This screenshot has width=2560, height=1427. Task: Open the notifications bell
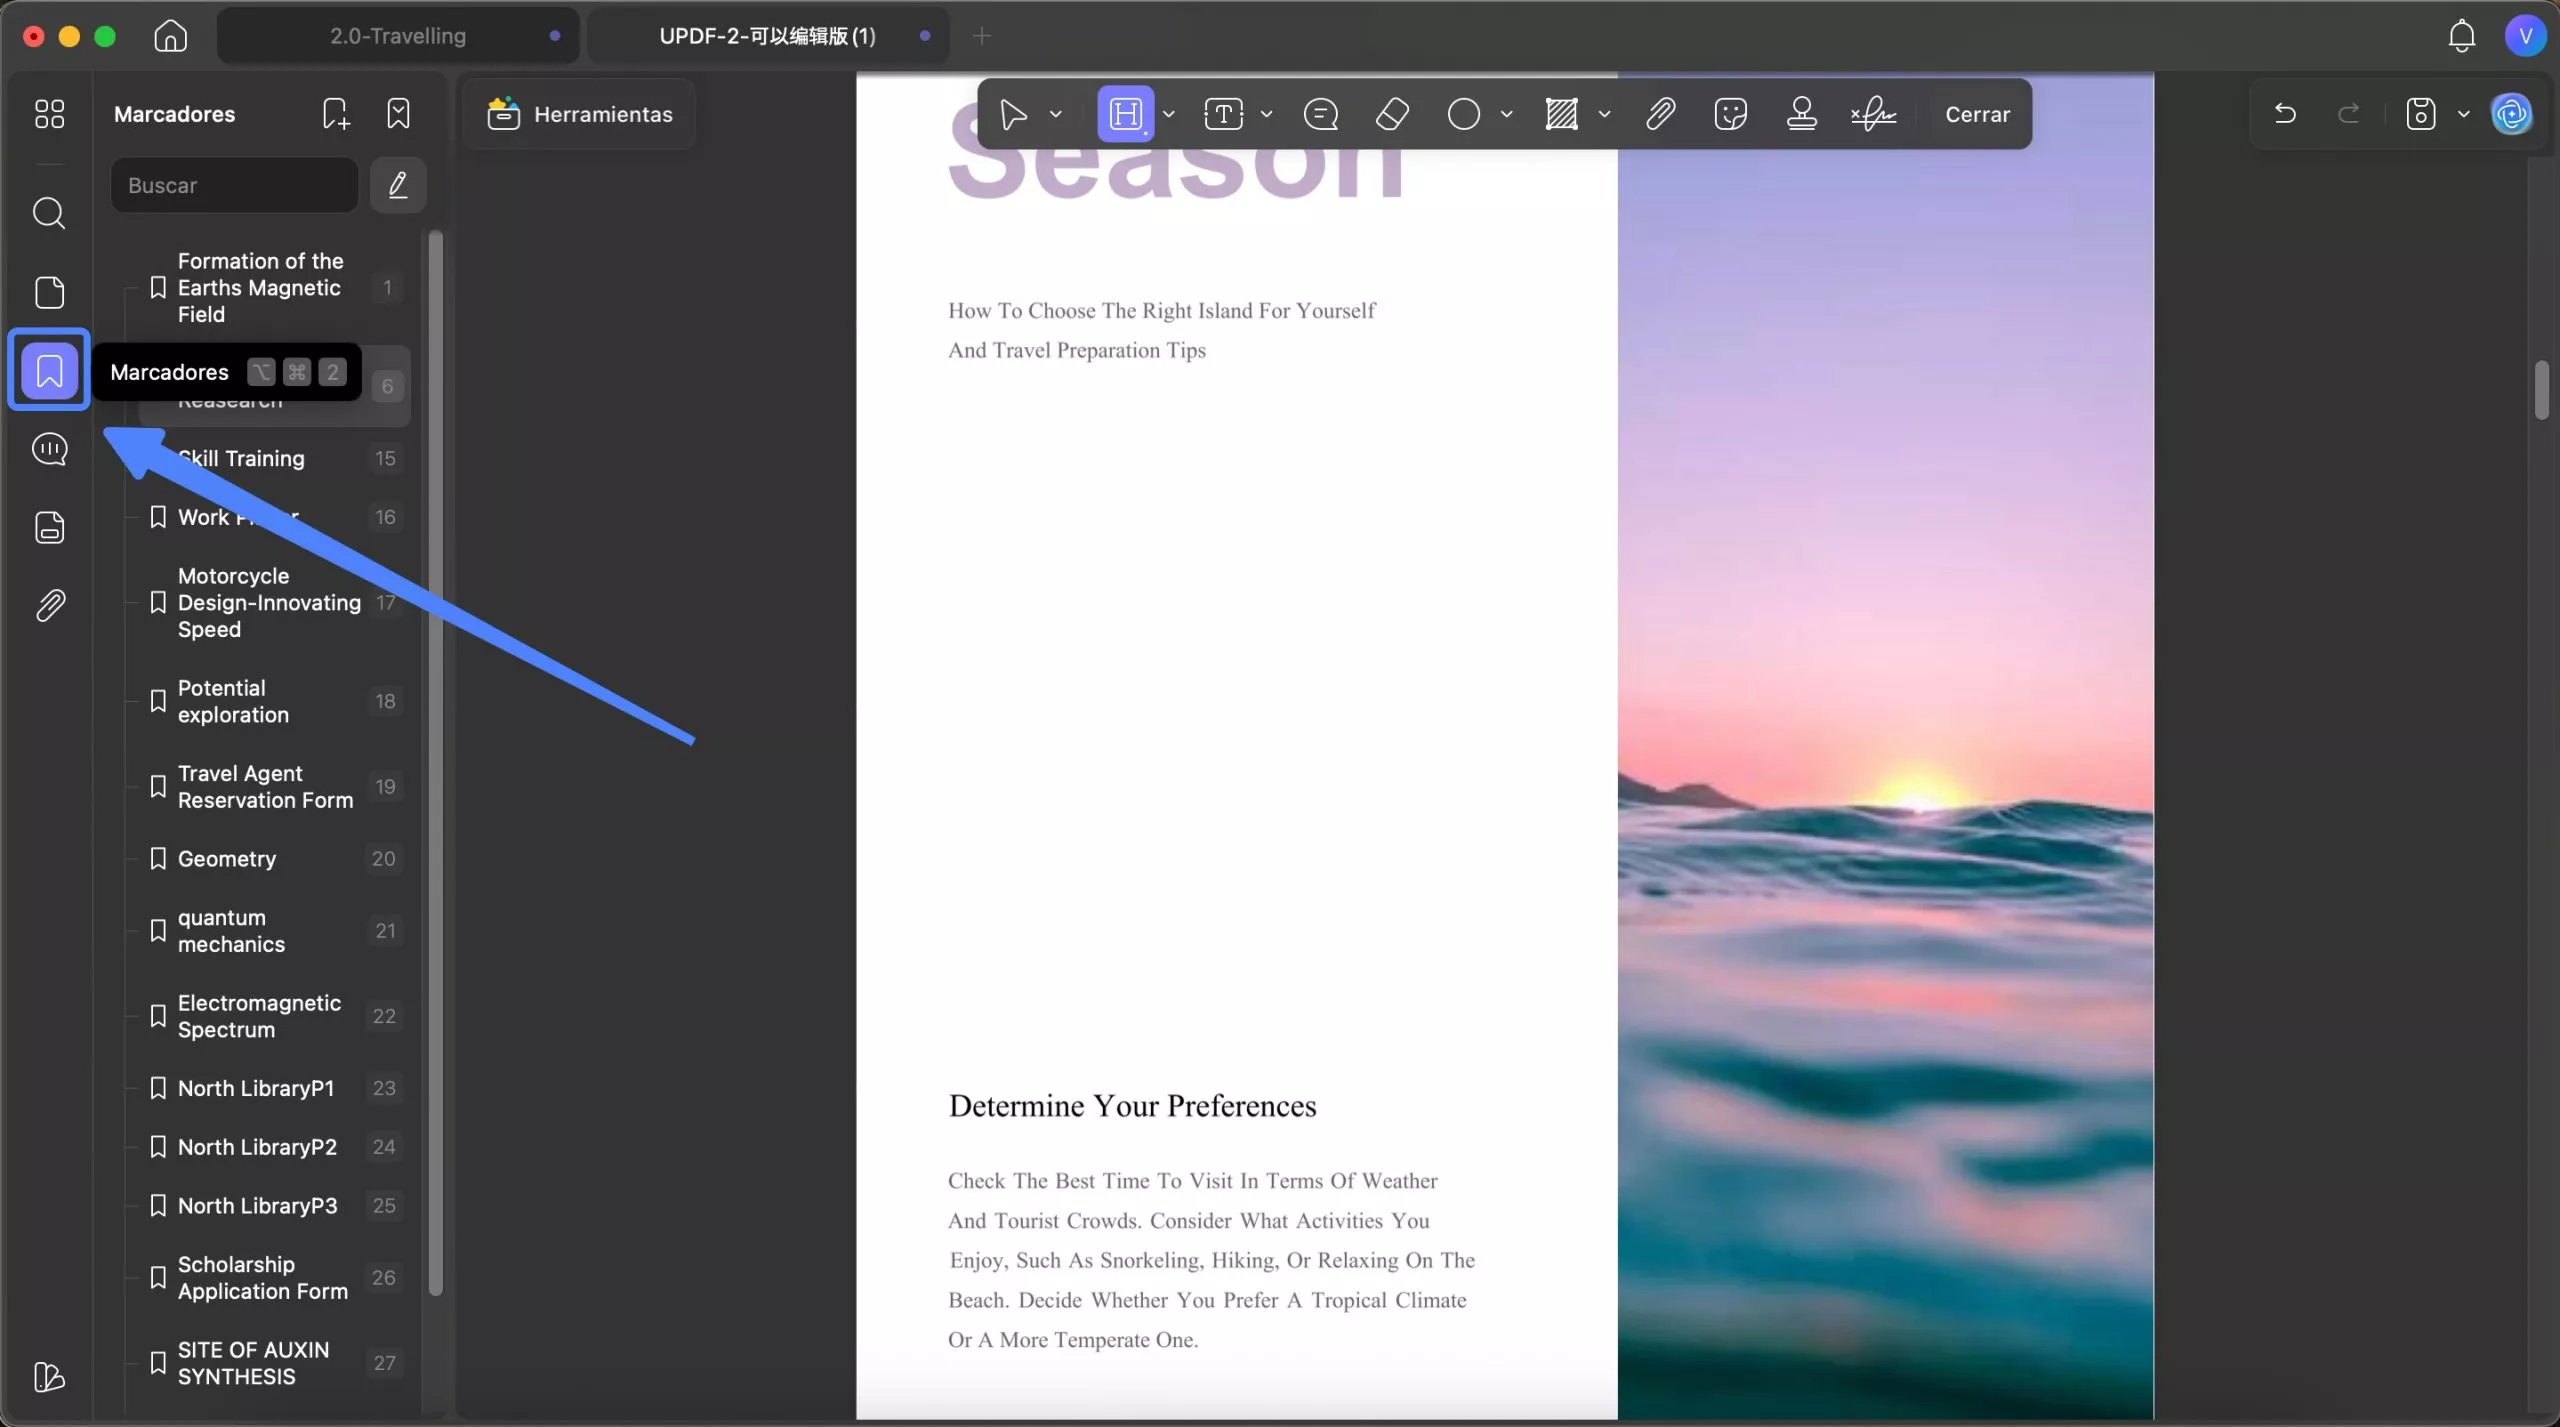click(2462, 36)
